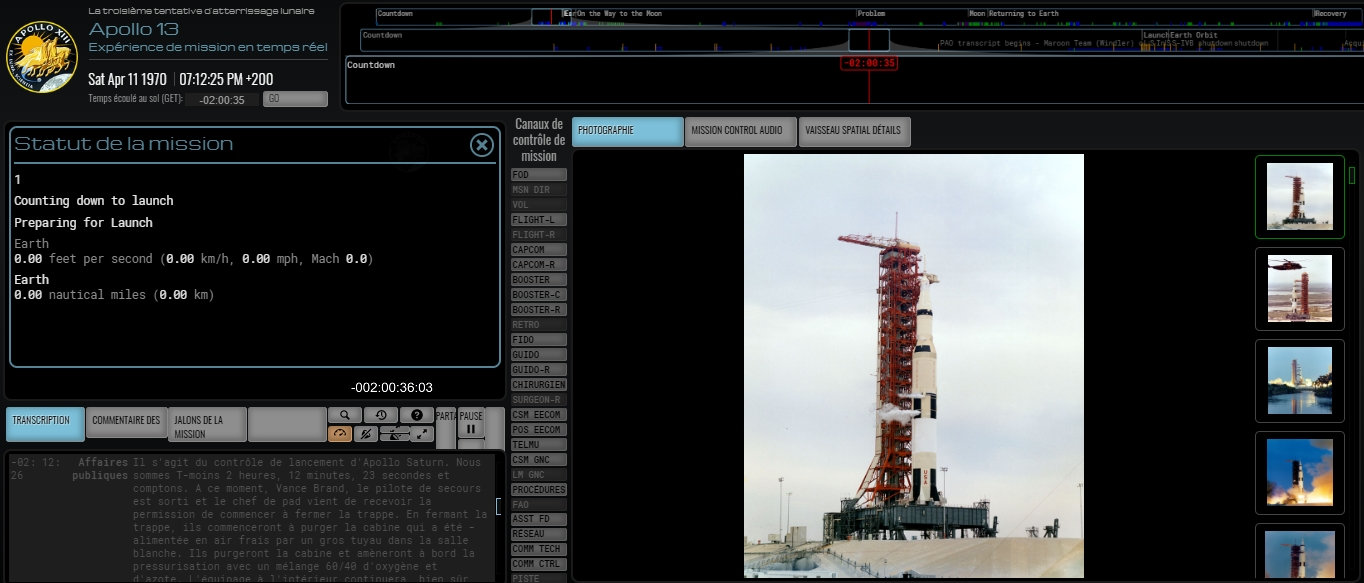
Task: Click the Apollo 13 mission patch logo
Action: (42, 56)
